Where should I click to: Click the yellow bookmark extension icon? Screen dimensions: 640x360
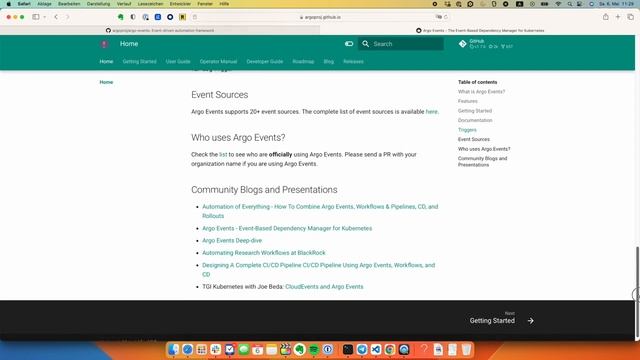182,17
